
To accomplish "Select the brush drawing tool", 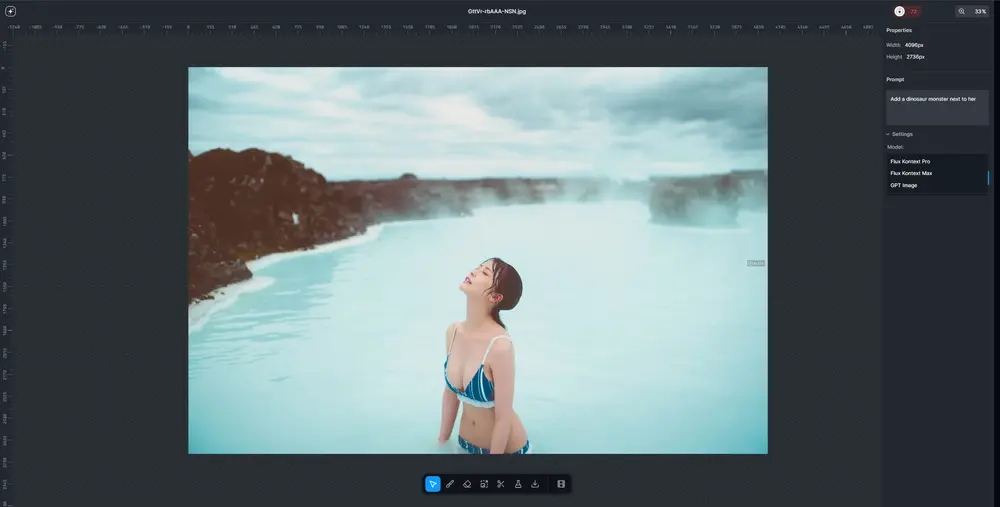I will click(450, 484).
